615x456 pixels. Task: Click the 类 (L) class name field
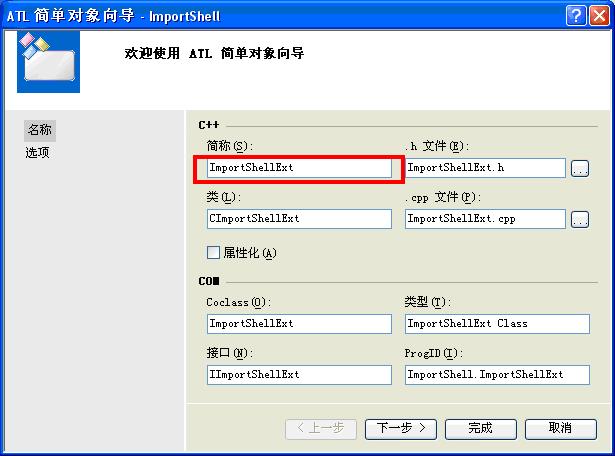point(299,219)
